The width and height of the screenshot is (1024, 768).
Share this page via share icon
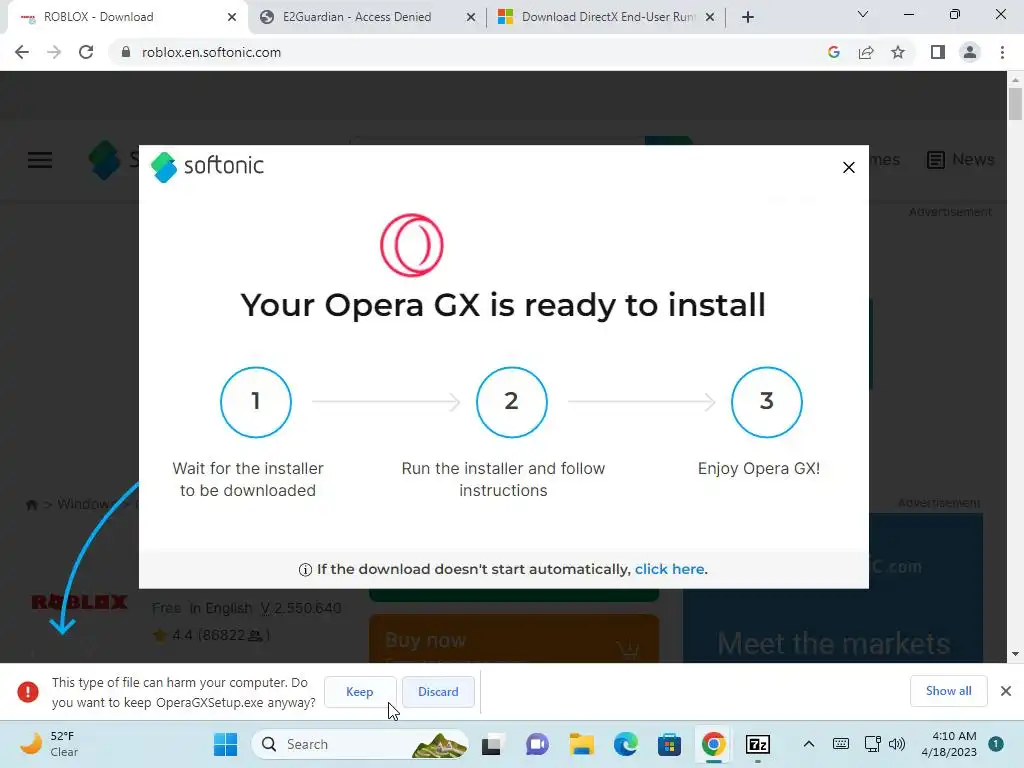(x=866, y=52)
